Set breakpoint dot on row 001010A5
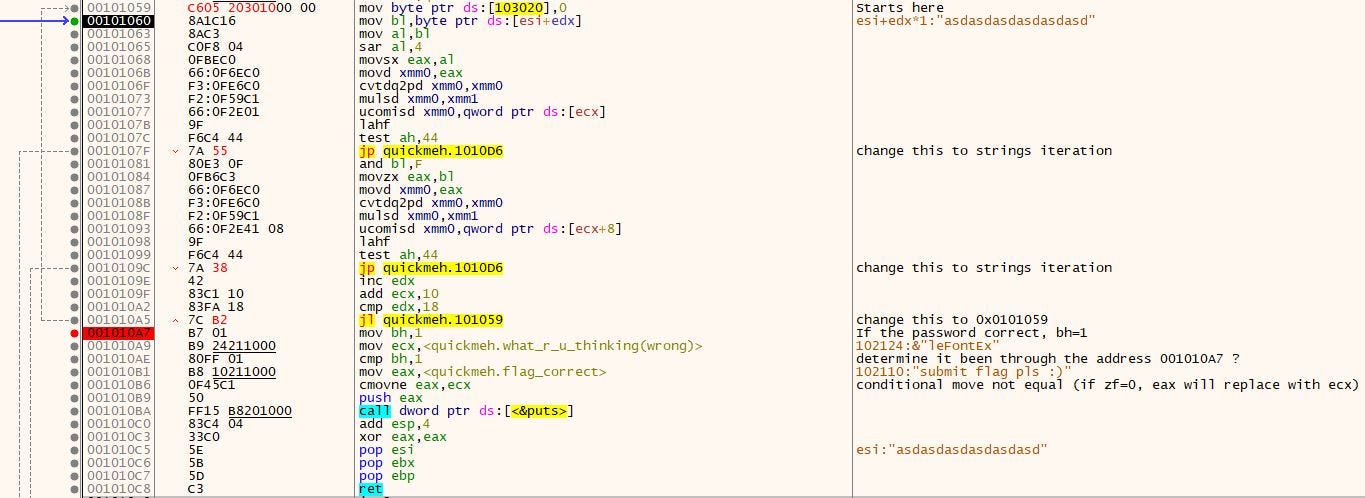1365x498 pixels. (x=74, y=320)
